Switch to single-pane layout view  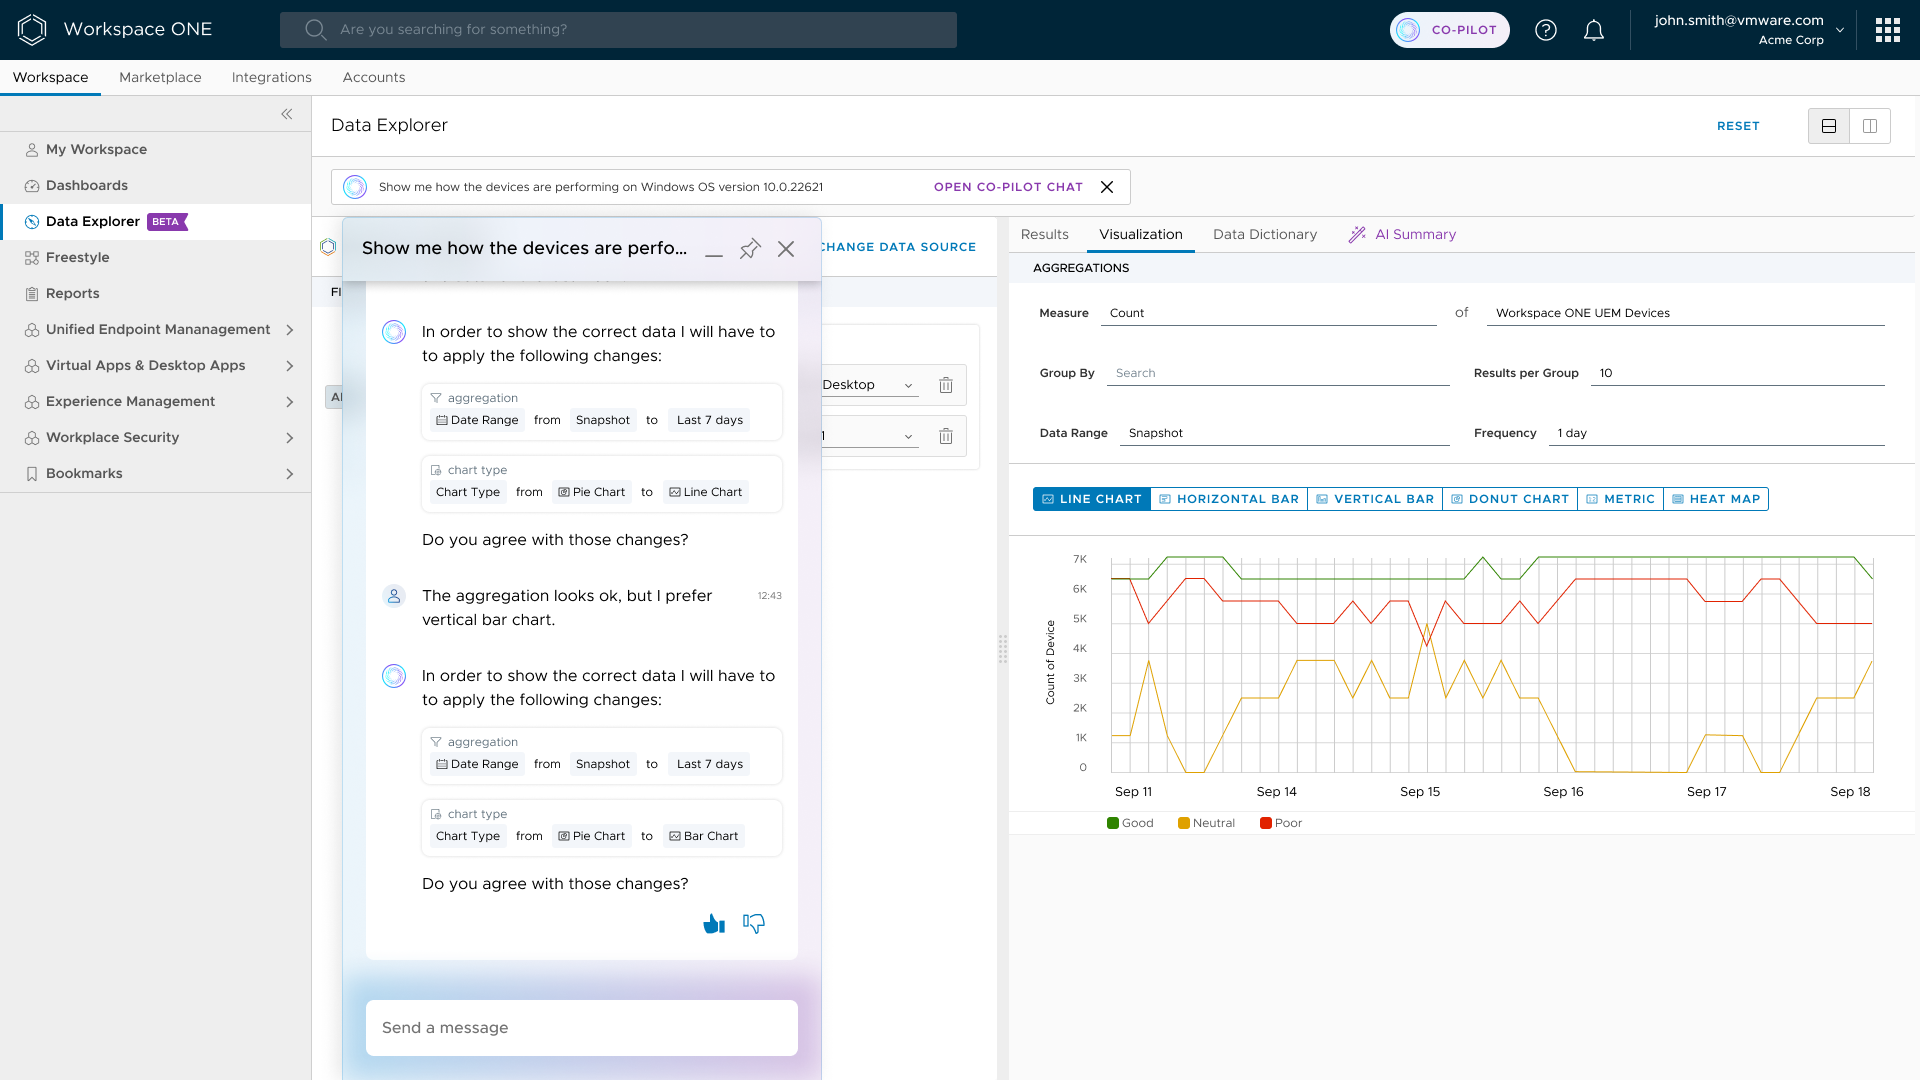pyautogui.click(x=1829, y=126)
